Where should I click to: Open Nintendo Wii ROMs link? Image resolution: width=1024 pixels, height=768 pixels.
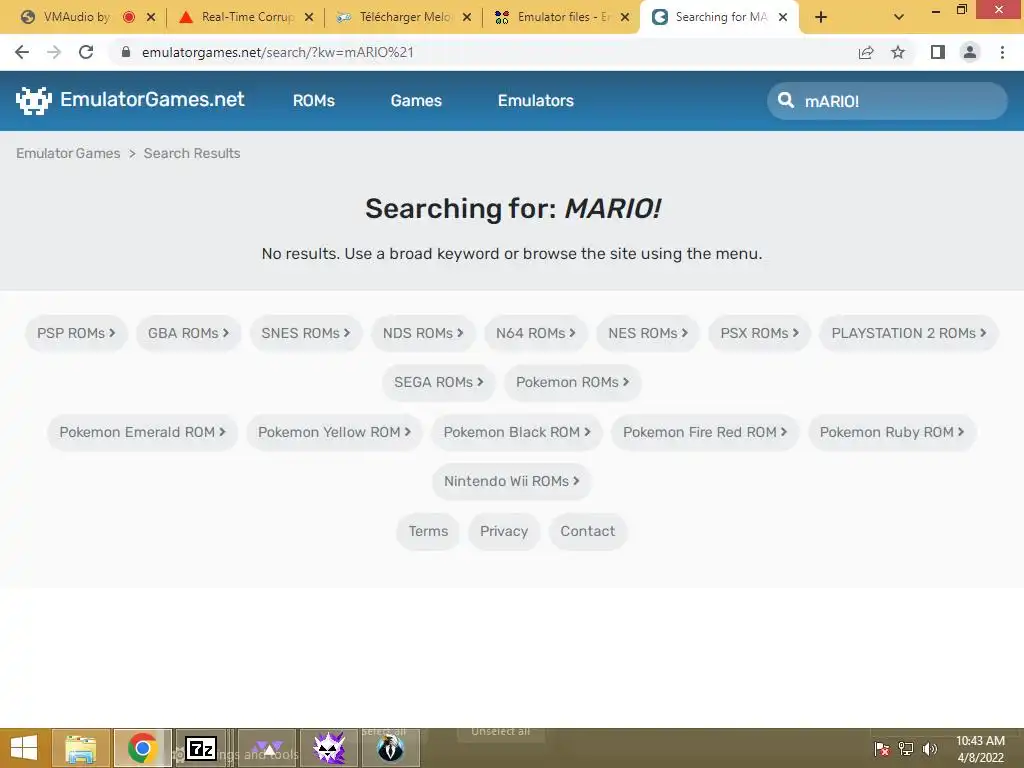click(511, 481)
